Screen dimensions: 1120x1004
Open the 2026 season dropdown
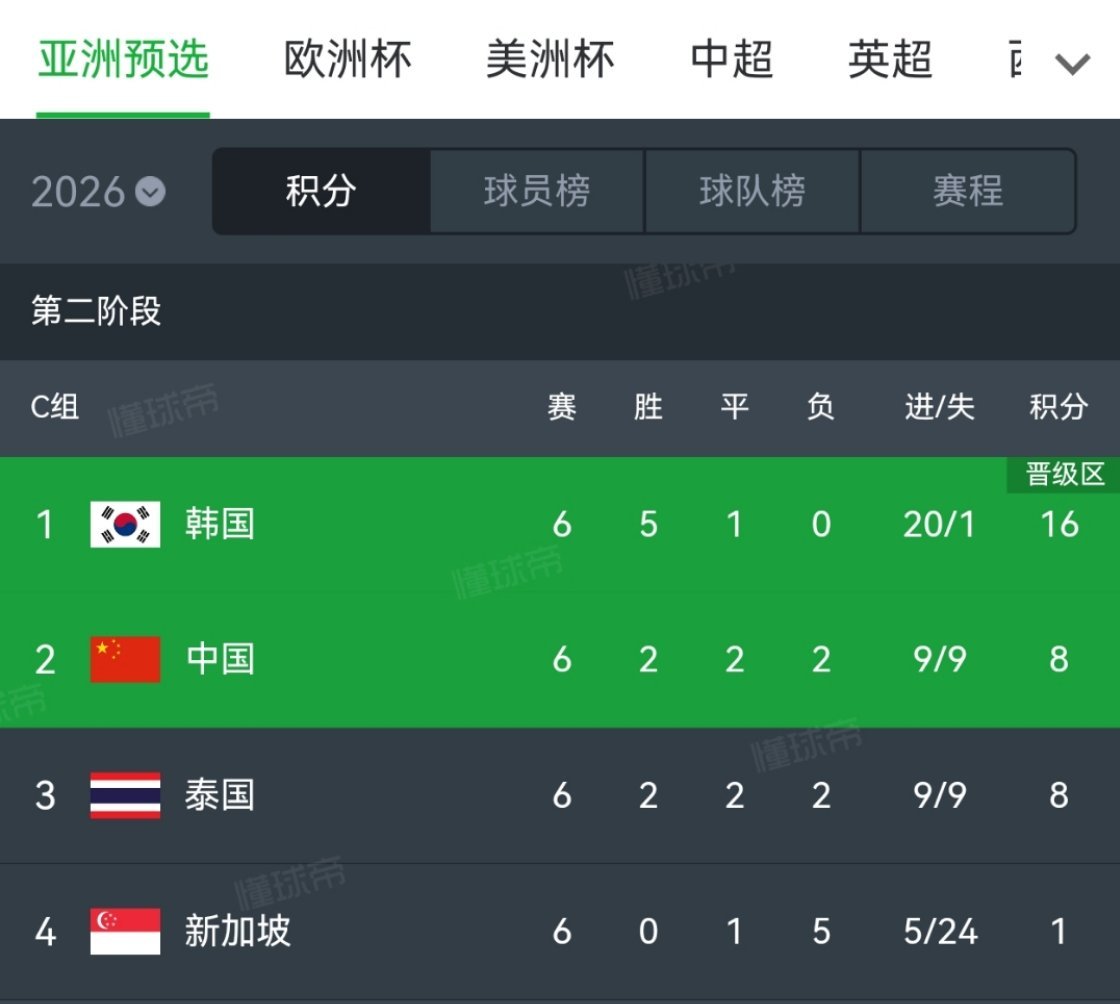coord(95,192)
